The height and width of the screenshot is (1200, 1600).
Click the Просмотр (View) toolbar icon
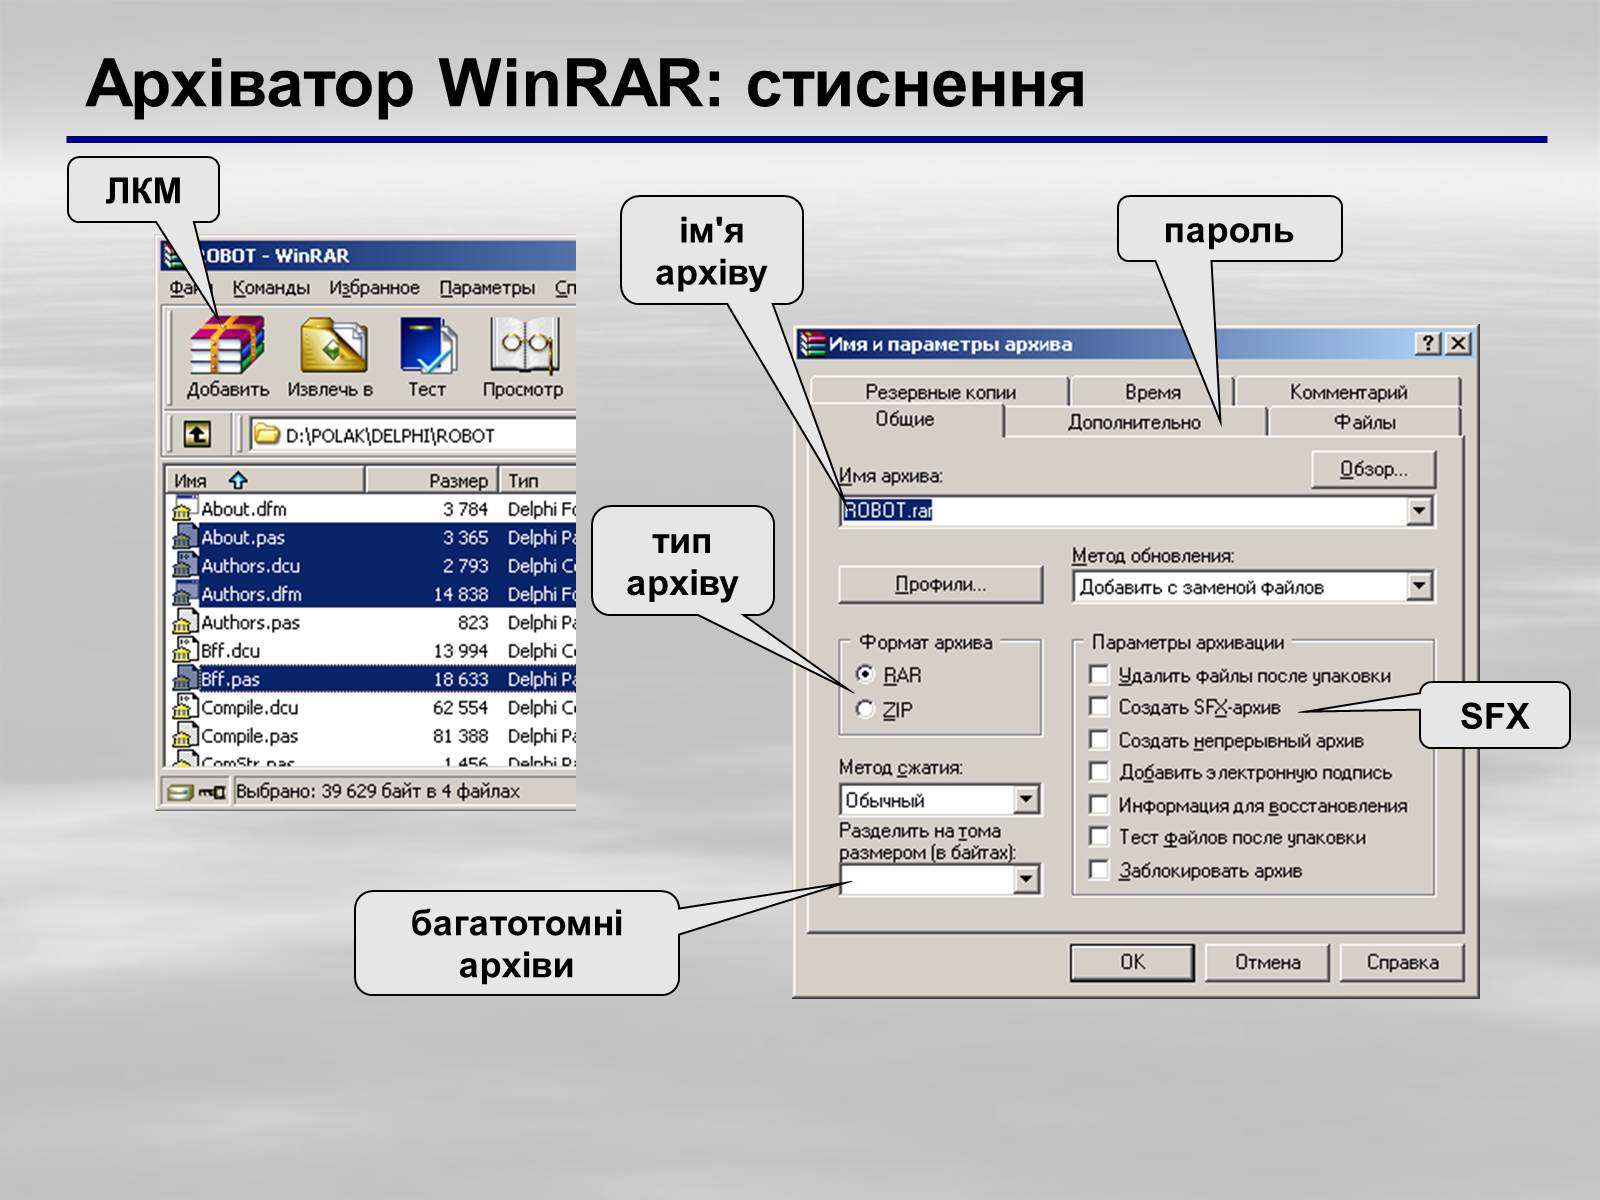click(523, 346)
